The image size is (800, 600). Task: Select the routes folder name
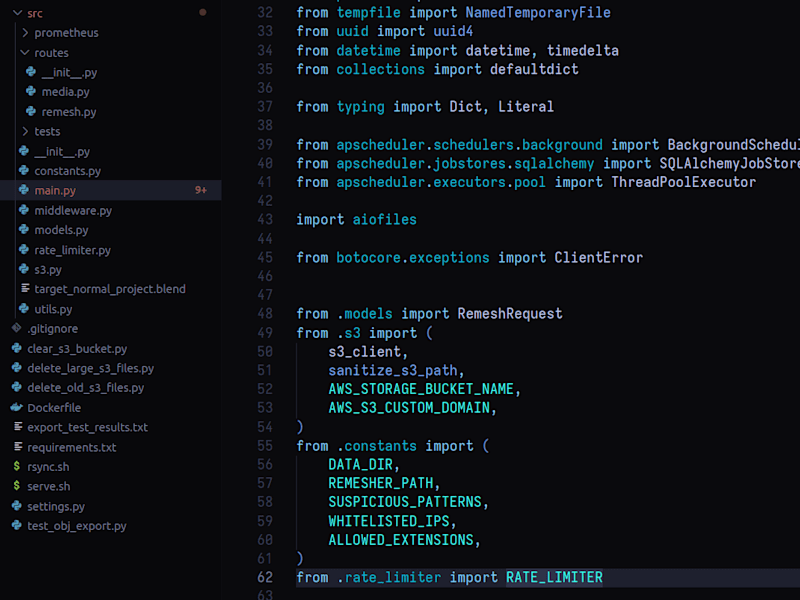tap(51, 53)
